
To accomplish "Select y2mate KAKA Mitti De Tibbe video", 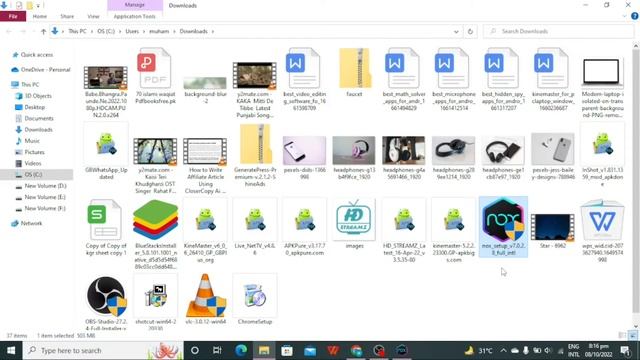I will point(255,90).
